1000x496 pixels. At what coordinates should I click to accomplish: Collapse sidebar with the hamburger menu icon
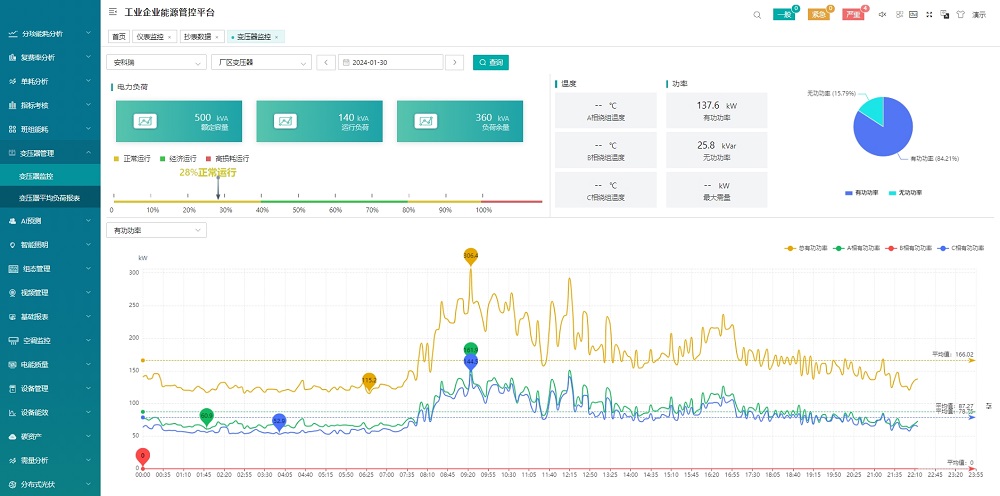pyautogui.click(x=113, y=12)
